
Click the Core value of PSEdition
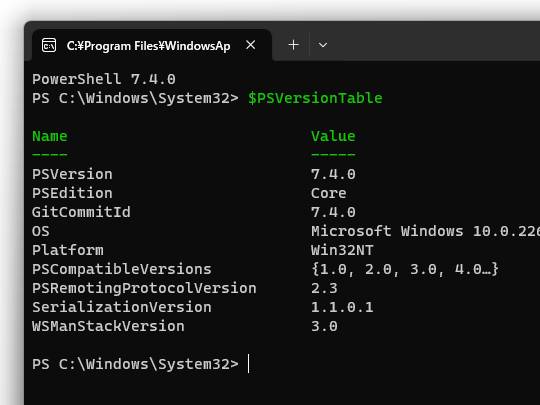tap(329, 193)
